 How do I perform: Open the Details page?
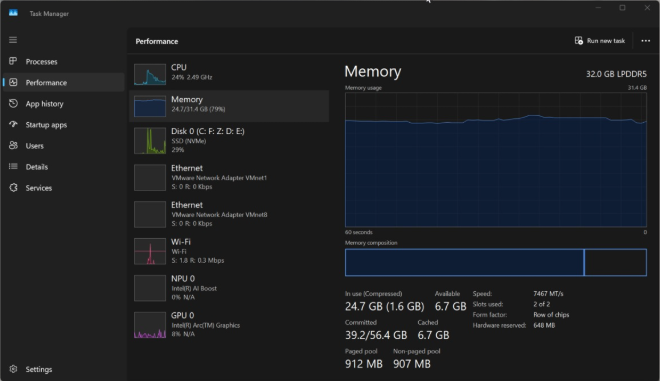tap(64, 167)
